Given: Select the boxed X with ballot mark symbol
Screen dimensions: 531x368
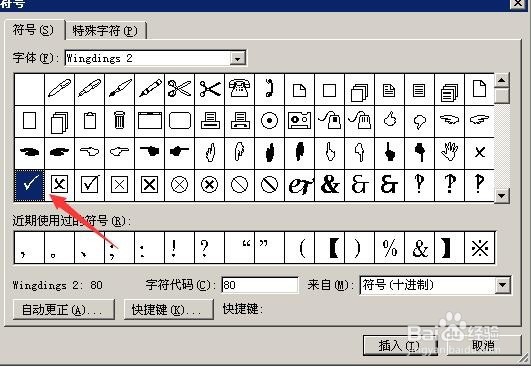Looking at the screenshot, I should click(x=60, y=185).
